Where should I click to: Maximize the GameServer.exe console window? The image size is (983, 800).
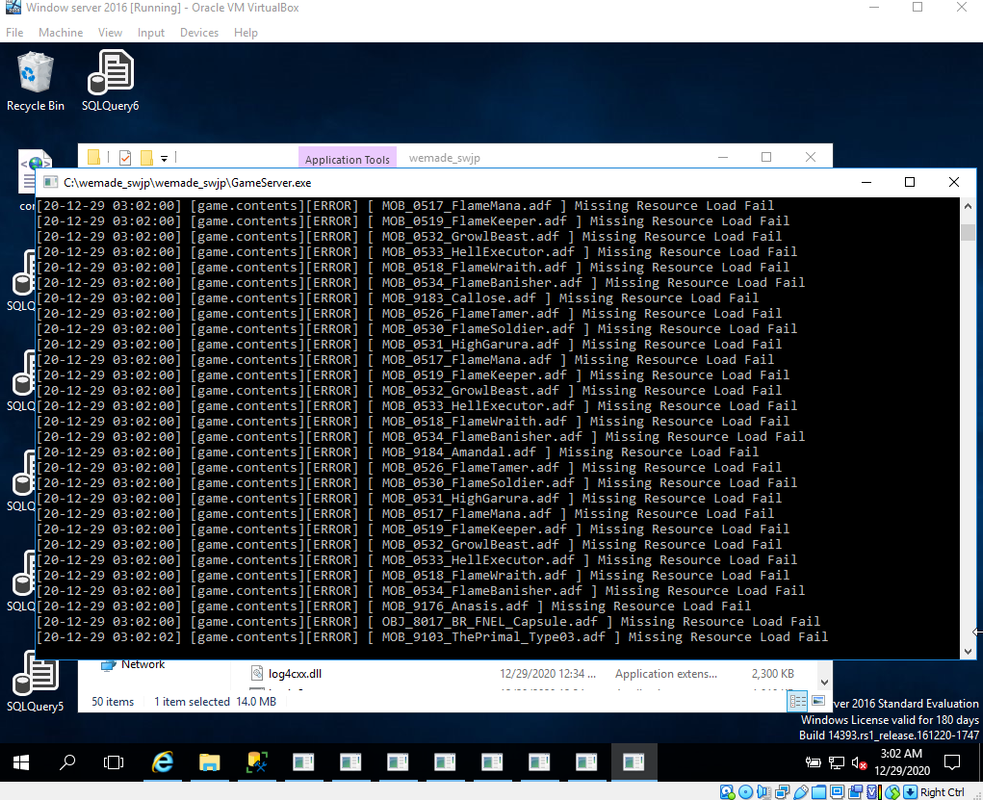pos(910,182)
